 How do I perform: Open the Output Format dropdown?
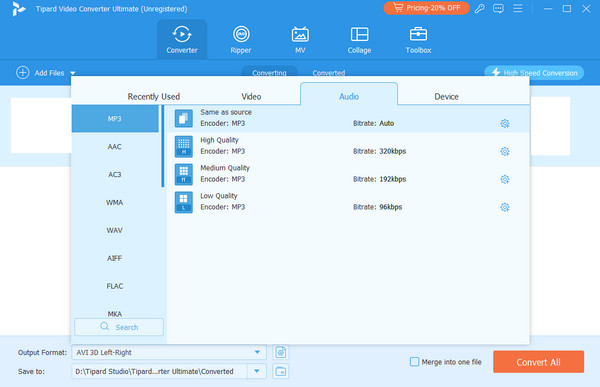click(x=169, y=352)
